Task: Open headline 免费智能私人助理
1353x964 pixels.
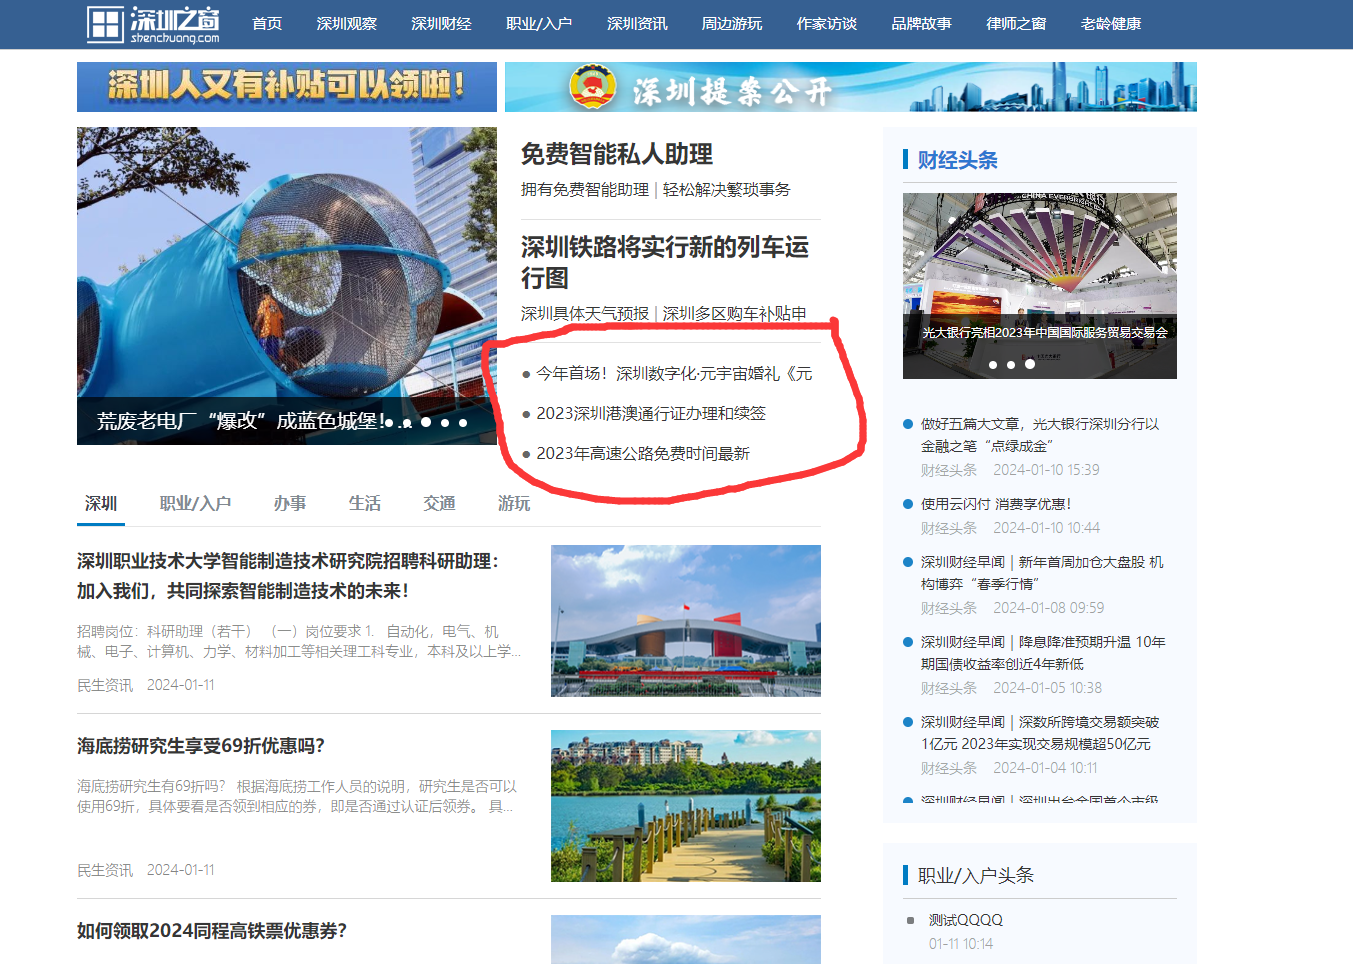Action: [x=617, y=154]
